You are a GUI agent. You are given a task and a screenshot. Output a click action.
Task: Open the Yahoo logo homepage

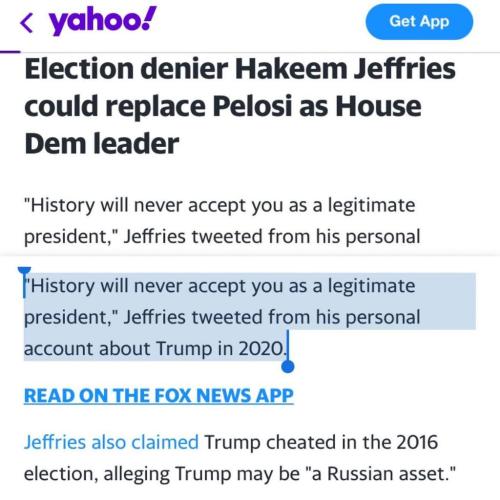[x=103, y=22]
